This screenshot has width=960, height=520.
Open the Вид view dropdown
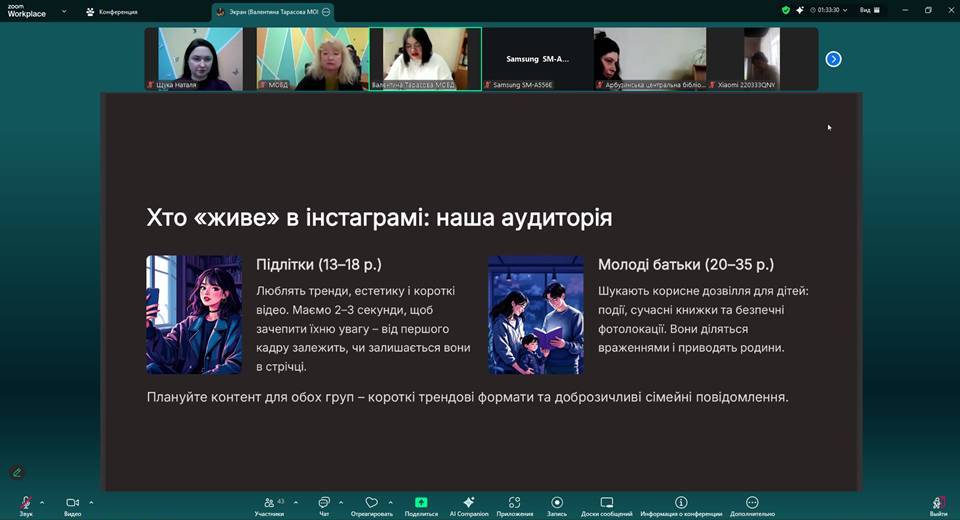click(870, 10)
